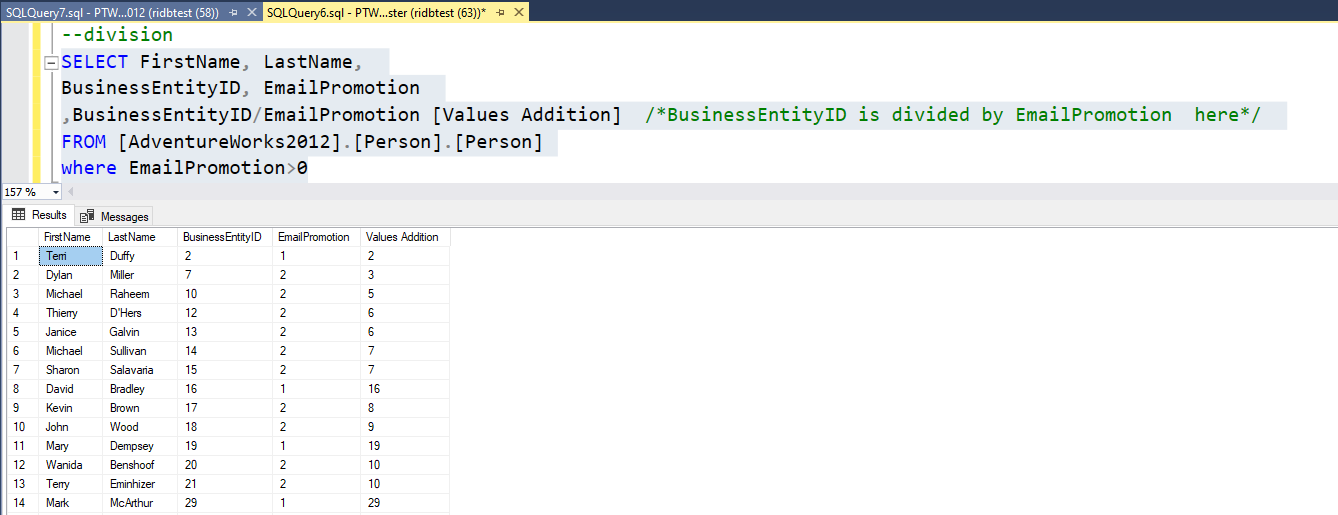The height and width of the screenshot is (515, 1338).
Task: Click the BusinessEntityID column header
Action: click(x=224, y=237)
